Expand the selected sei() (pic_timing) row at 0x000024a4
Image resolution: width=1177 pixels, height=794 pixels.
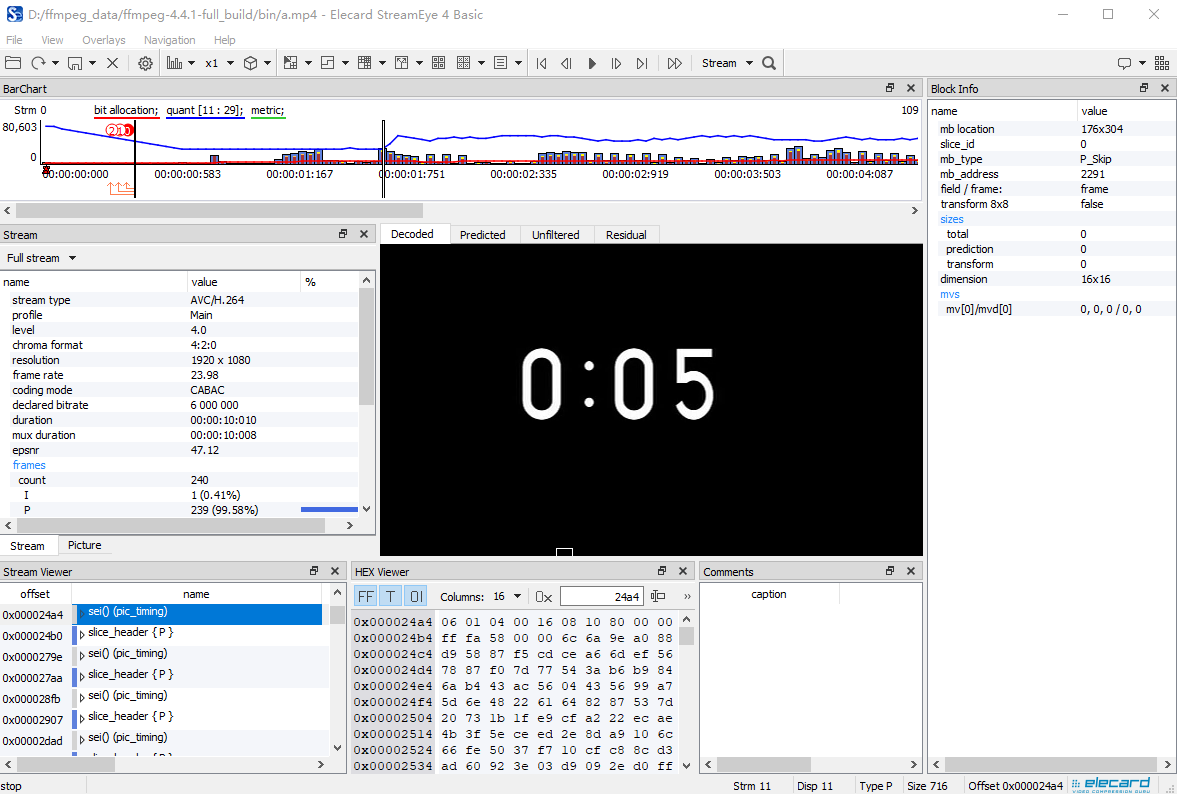click(x=82, y=613)
